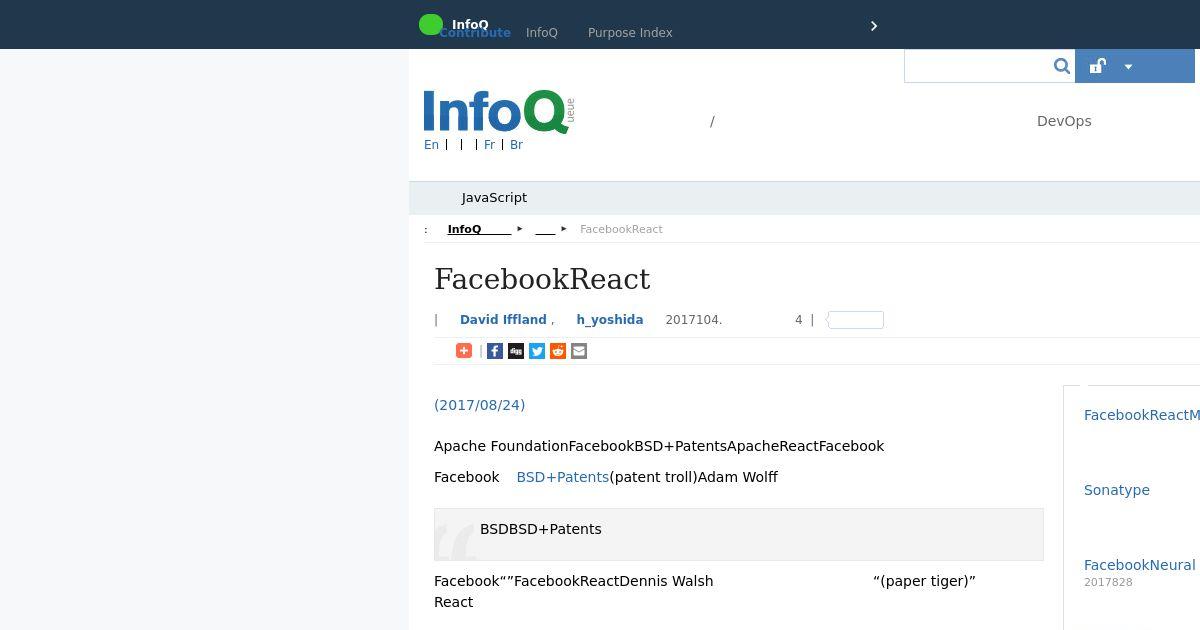Open the Sonatype sidebar link
Screen dimensions: 1200x630
point(1117,490)
